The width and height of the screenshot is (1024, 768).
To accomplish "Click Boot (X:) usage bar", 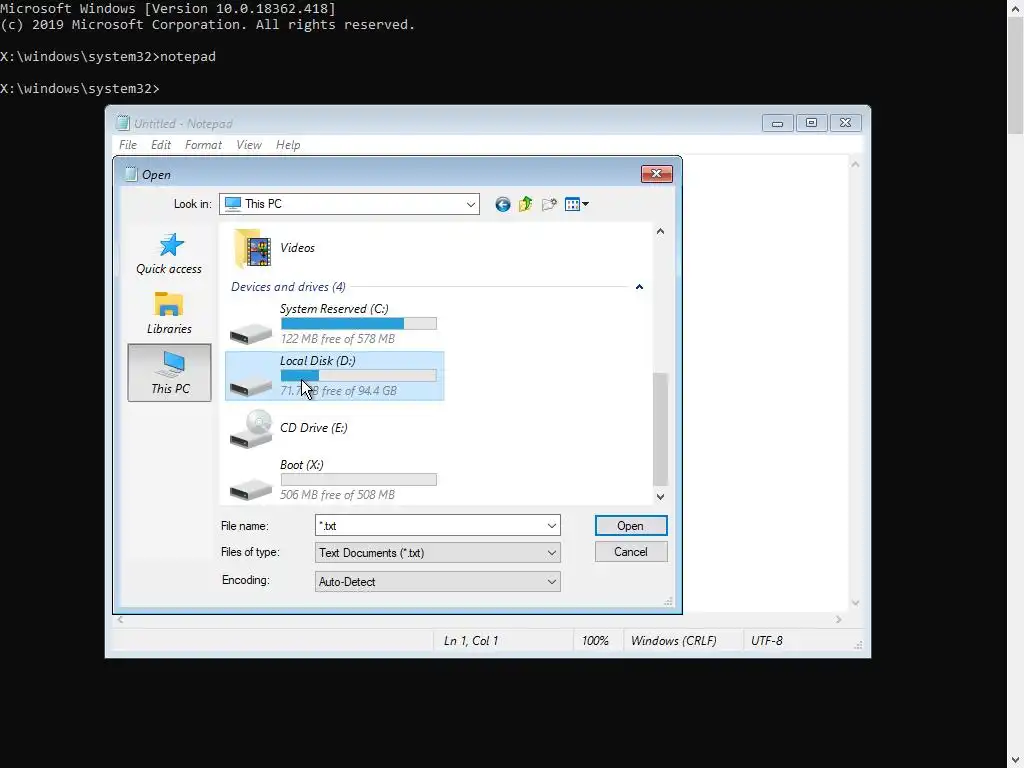I will [x=359, y=479].
